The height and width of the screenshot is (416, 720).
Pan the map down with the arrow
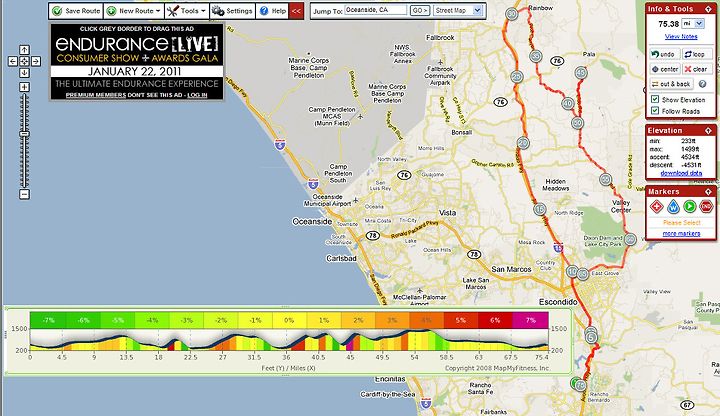(x=24, y=73)
